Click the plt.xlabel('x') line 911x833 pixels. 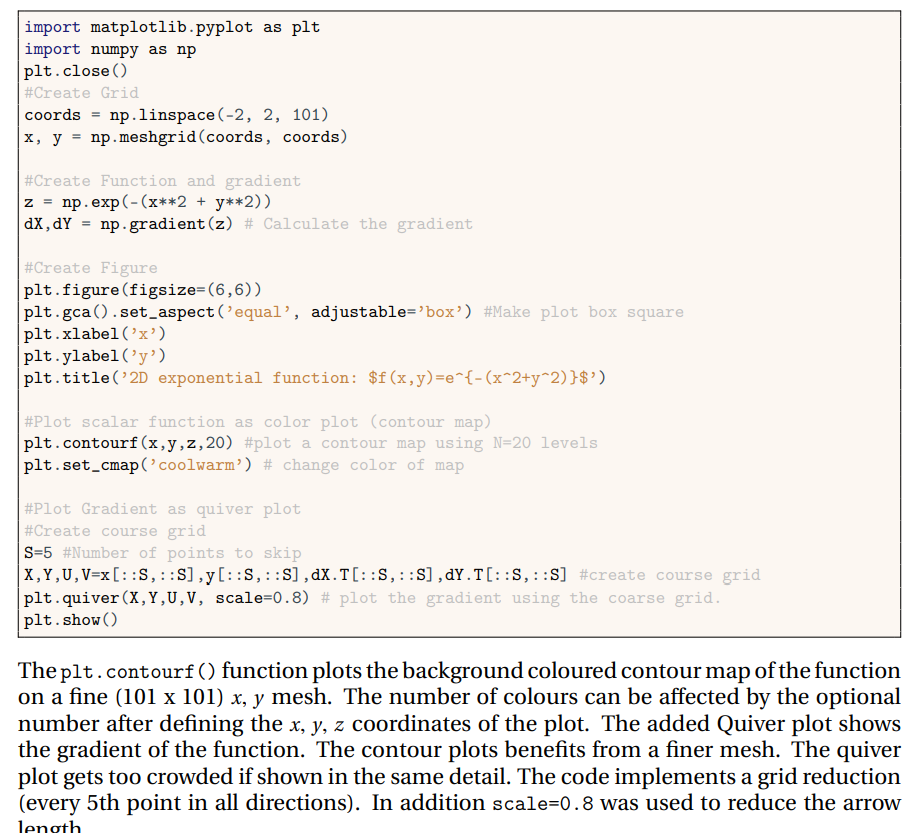click(95, 334)
